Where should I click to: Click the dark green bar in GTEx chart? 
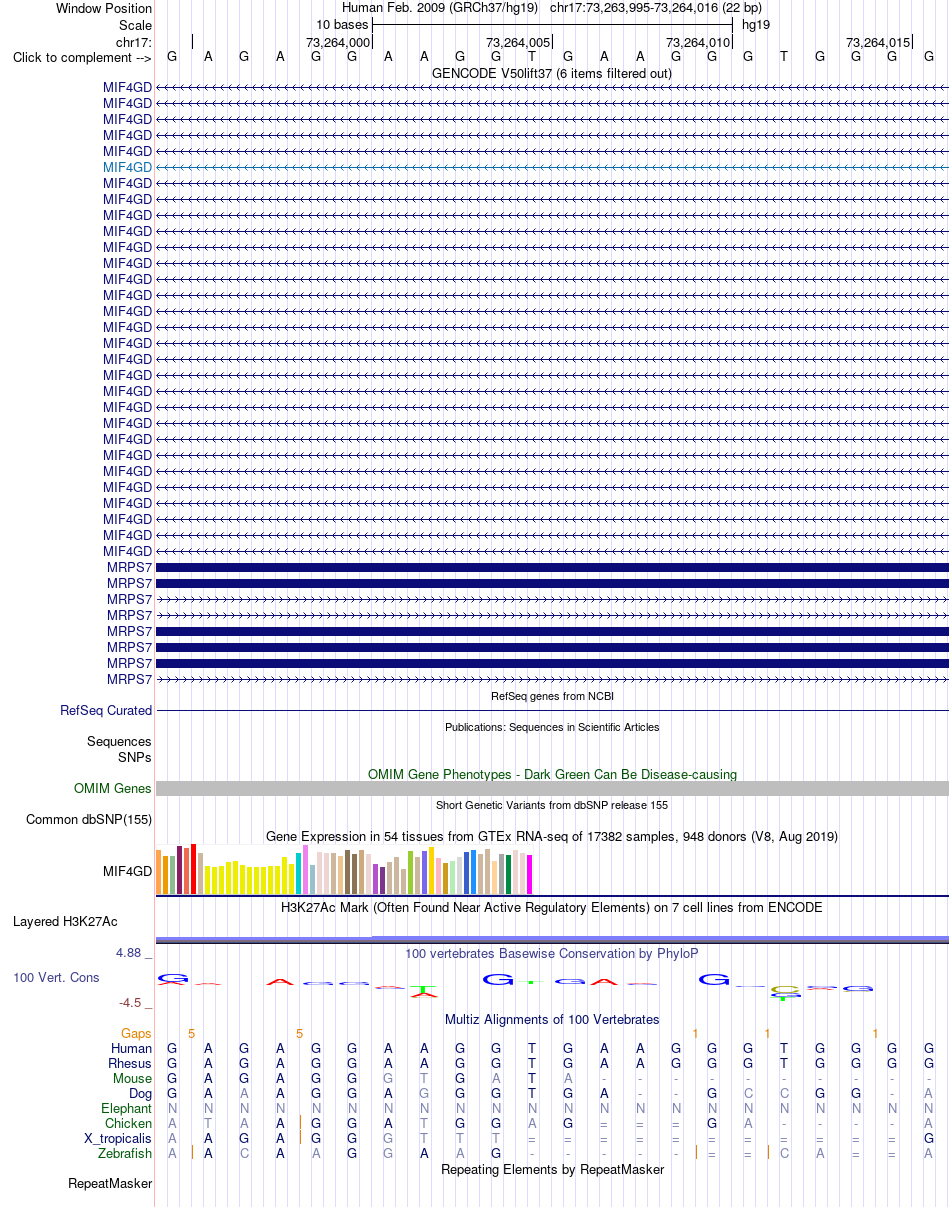[508, 875]
